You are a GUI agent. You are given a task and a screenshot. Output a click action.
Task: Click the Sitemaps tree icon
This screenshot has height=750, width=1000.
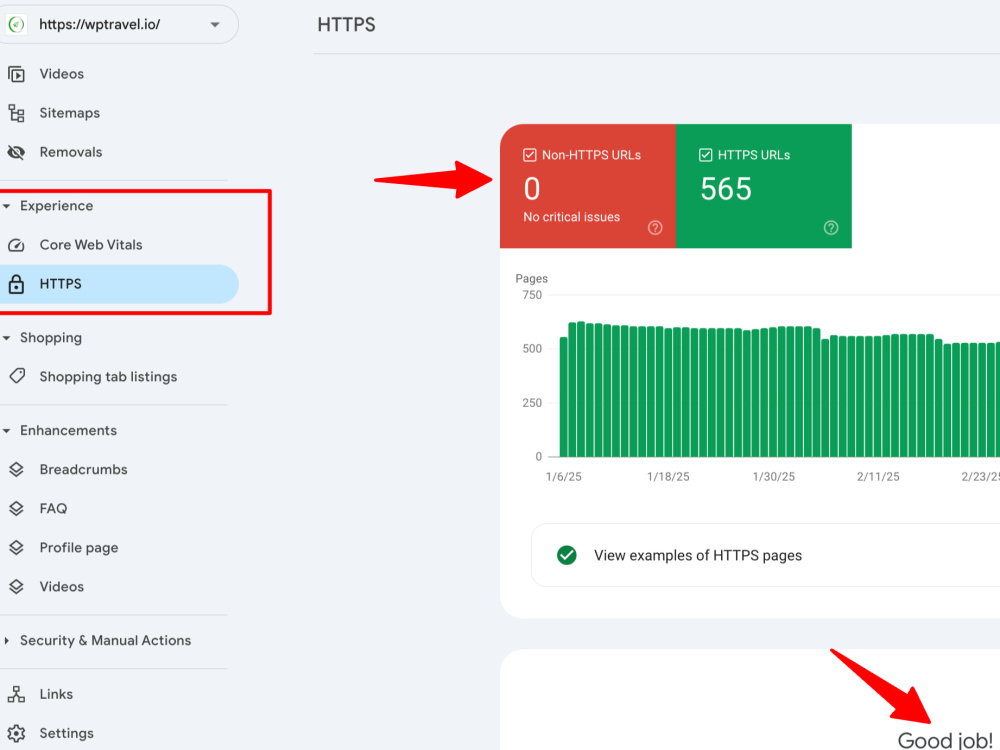tap(16, 114)
